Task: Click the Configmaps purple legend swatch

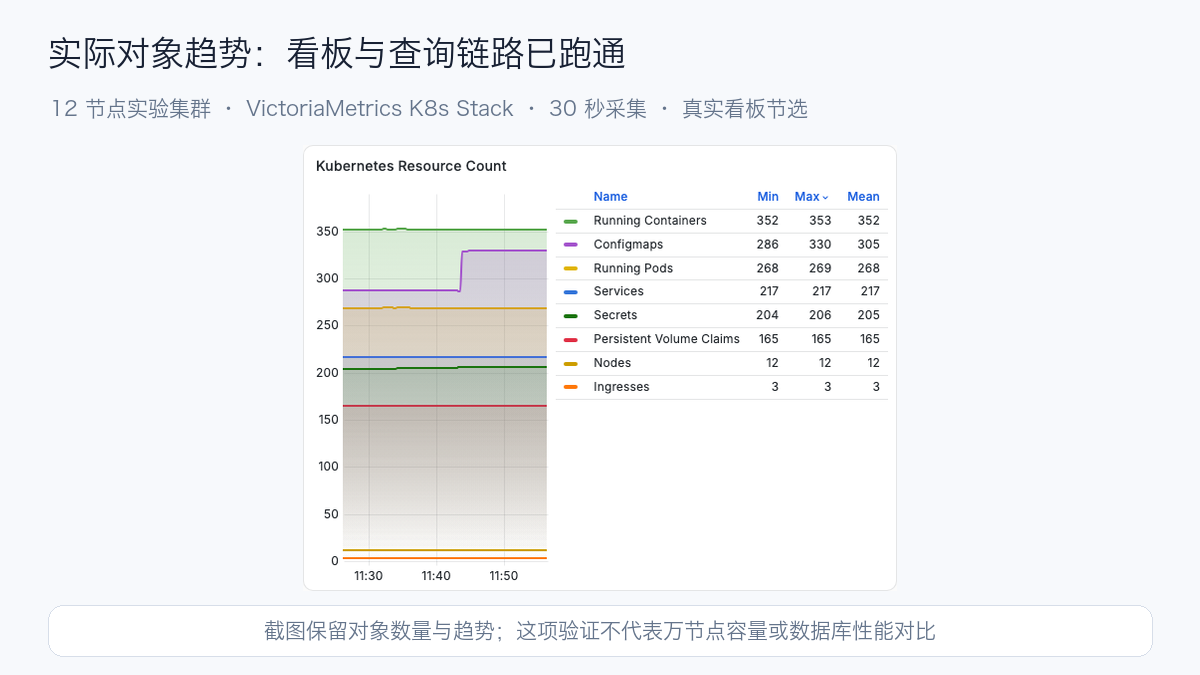Action: click(x=571, y=245)
